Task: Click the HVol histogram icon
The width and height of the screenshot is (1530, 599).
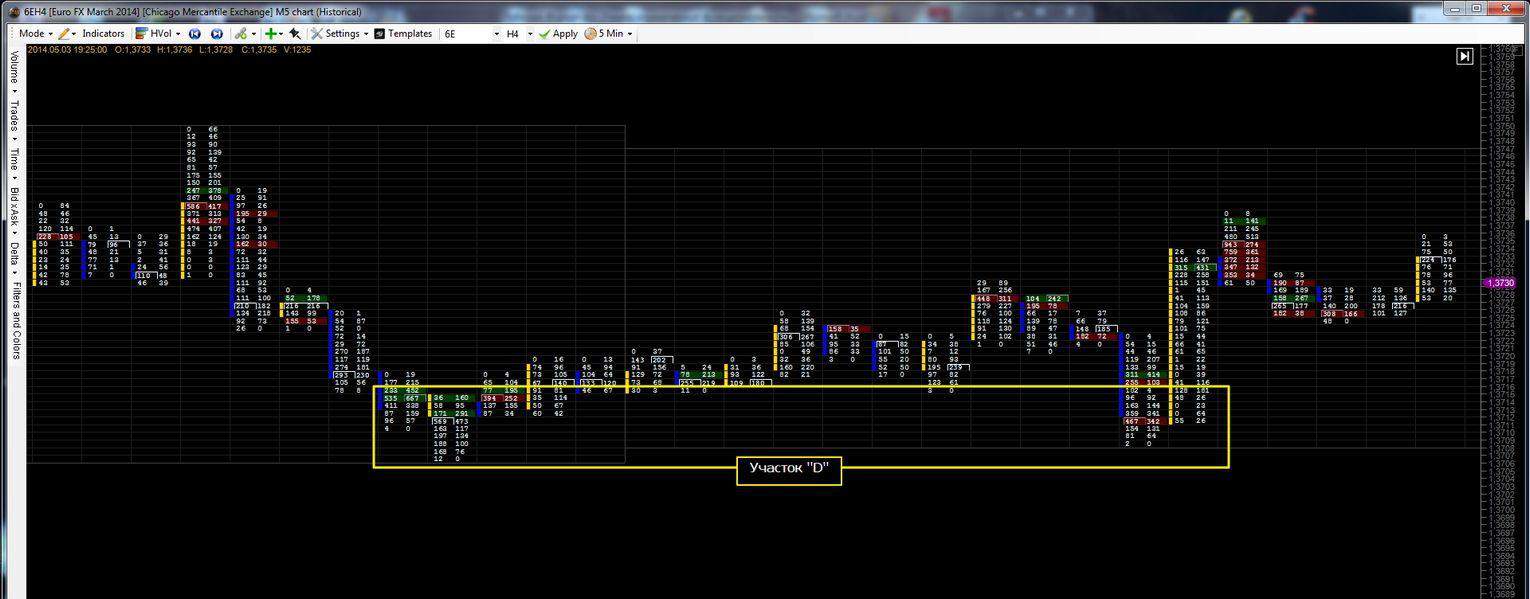Action: (x=142, y=33)
